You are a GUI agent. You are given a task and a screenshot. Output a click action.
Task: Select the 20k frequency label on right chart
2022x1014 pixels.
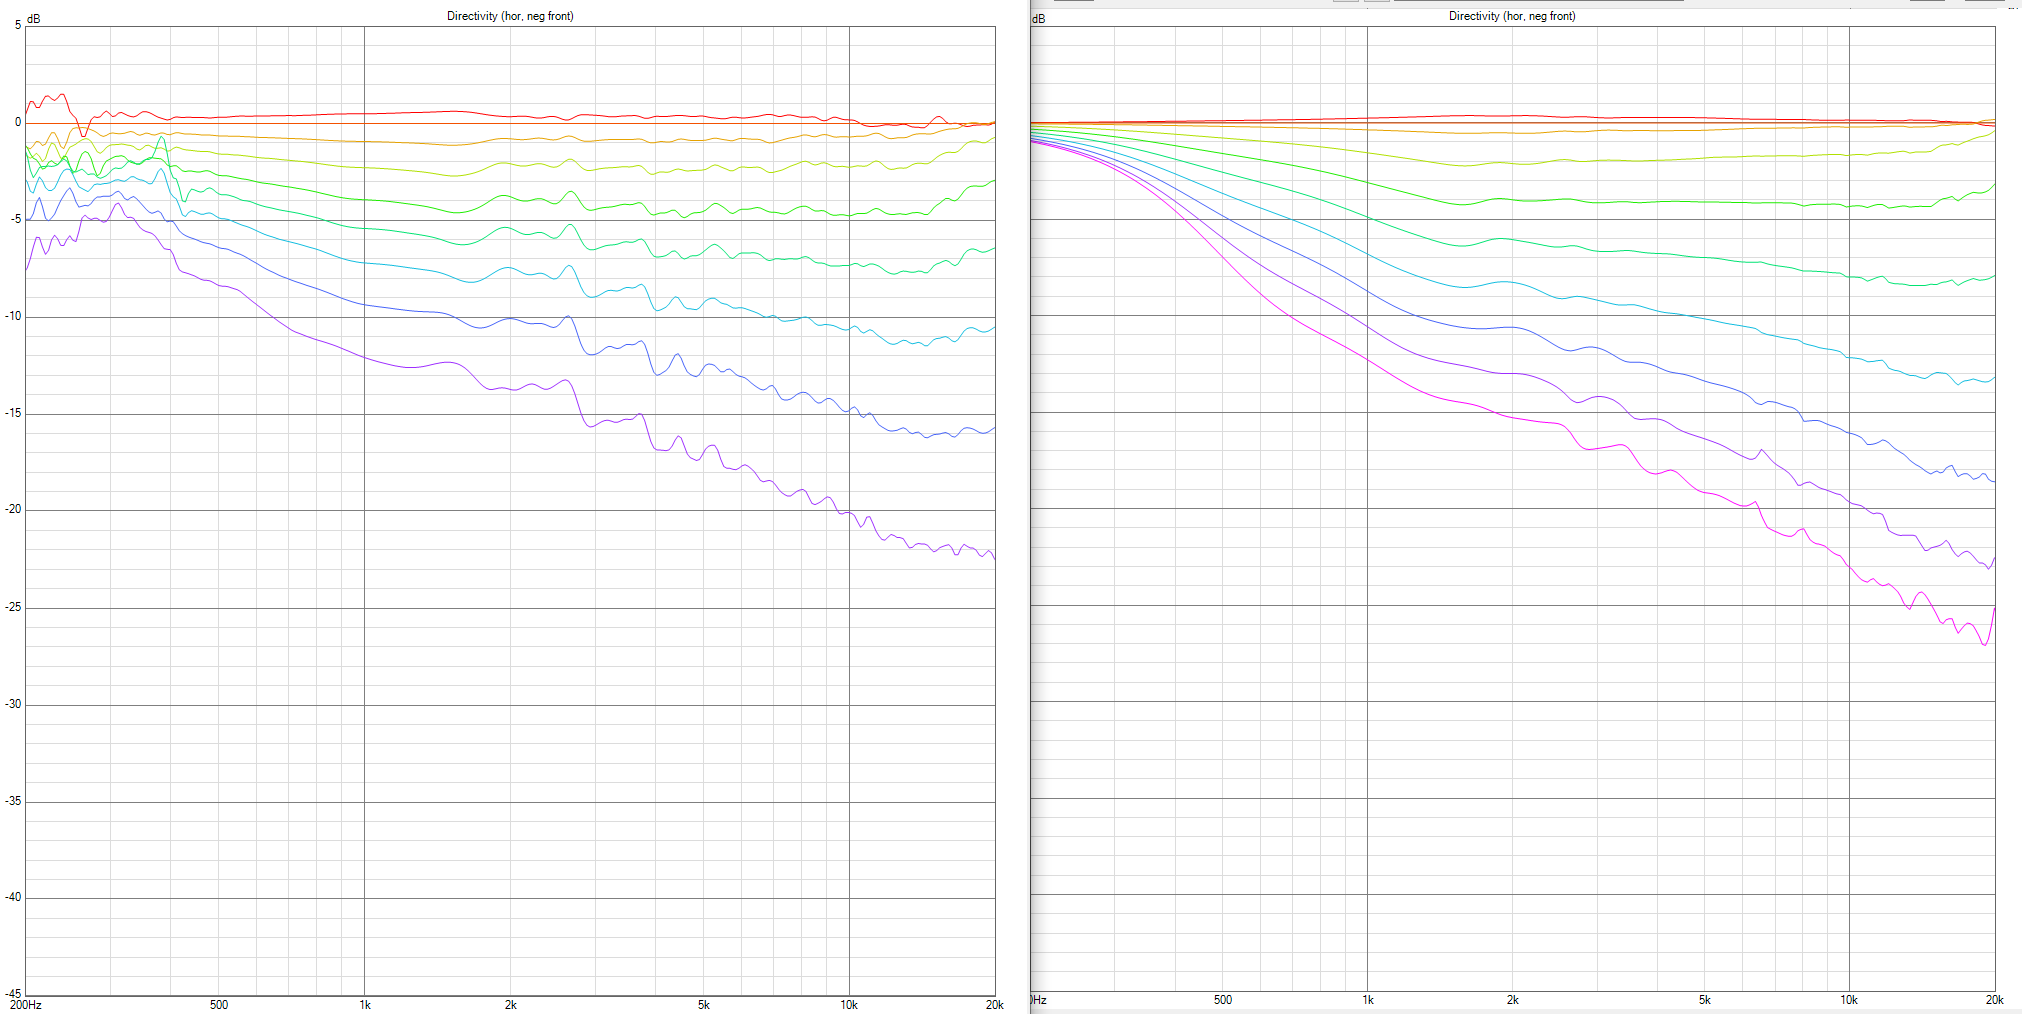coord(1994,1000)
